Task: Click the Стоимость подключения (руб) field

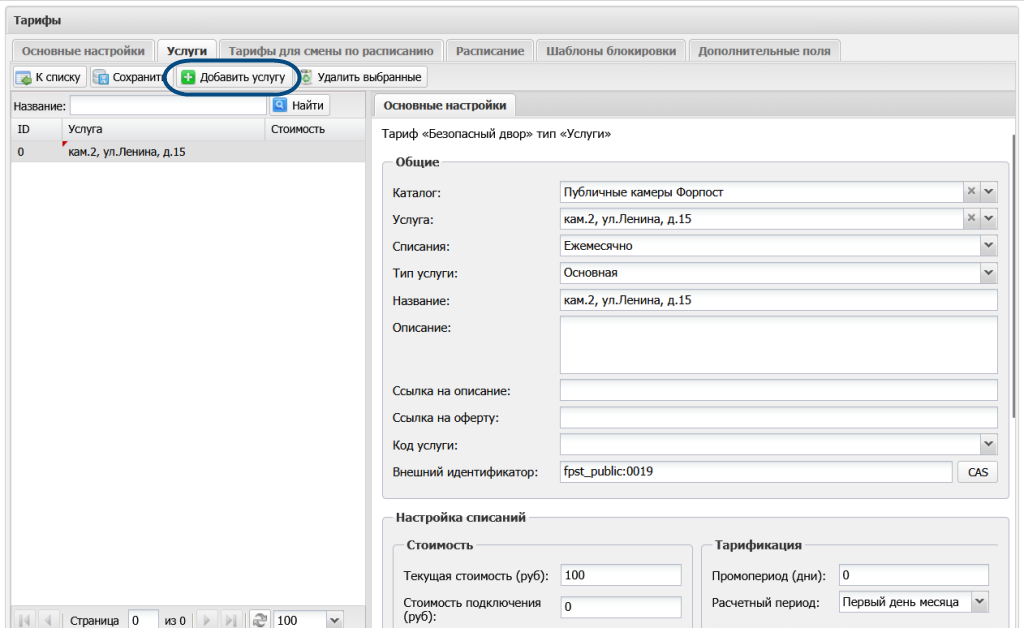Action: [x=621, y=606]
